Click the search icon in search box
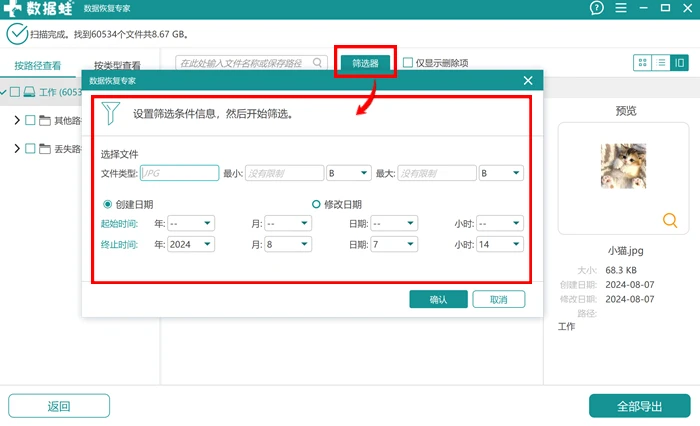The height and width of the screenshot is (426, 700). [x=317, y=63]
